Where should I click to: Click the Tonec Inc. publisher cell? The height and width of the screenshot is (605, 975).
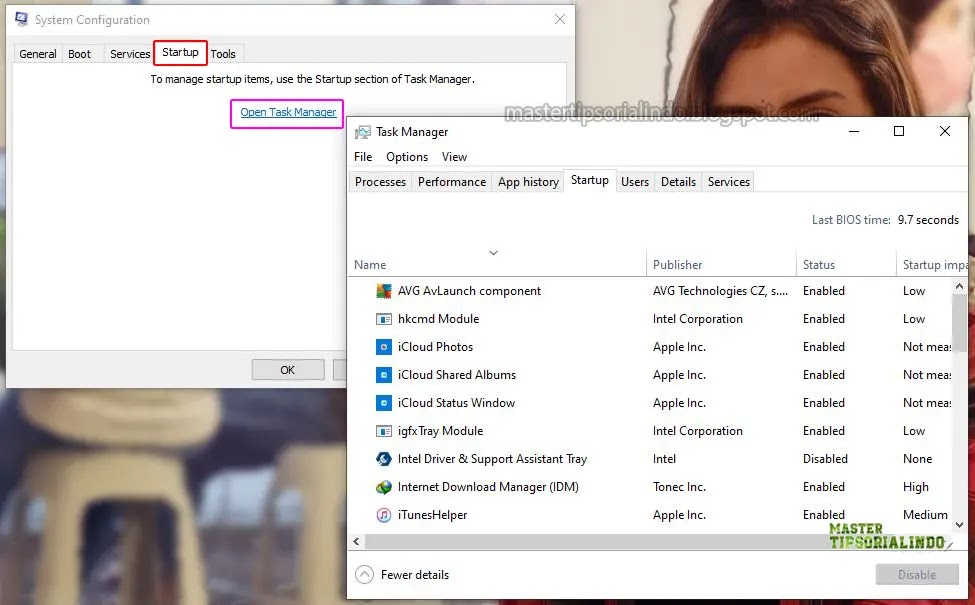coord(679,487)
